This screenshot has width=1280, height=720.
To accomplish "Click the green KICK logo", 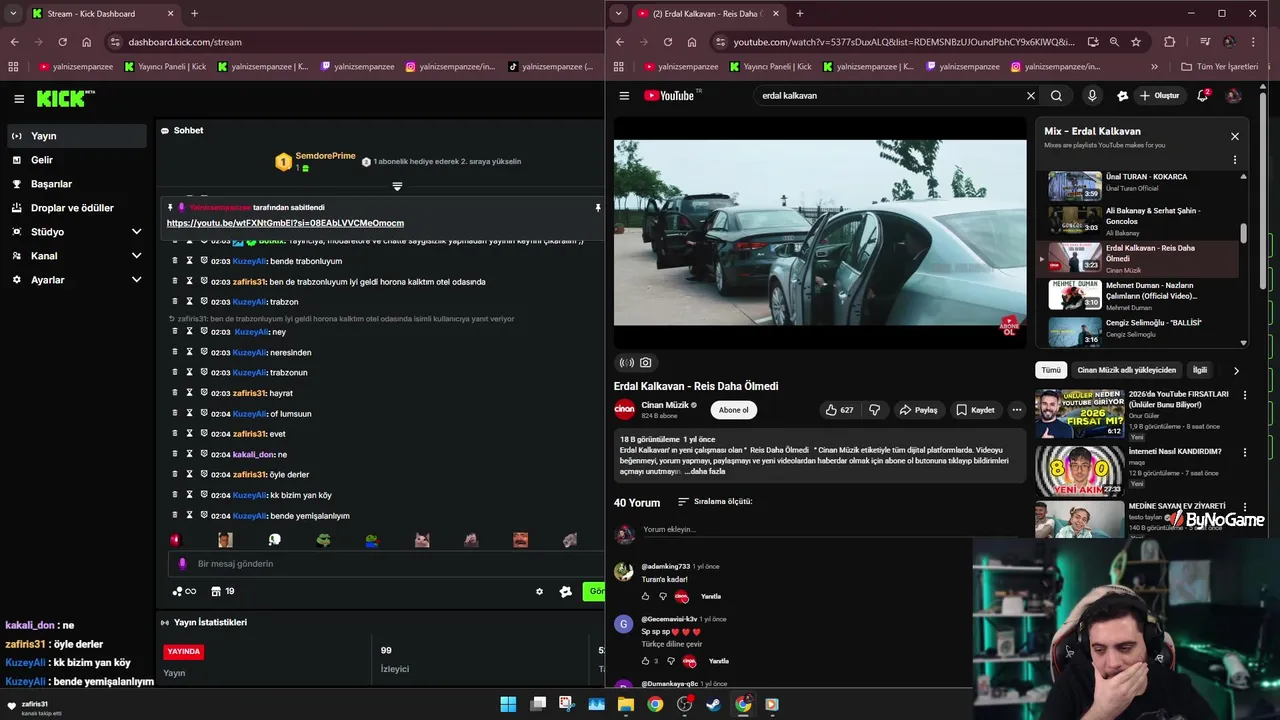I will [62, 98].
